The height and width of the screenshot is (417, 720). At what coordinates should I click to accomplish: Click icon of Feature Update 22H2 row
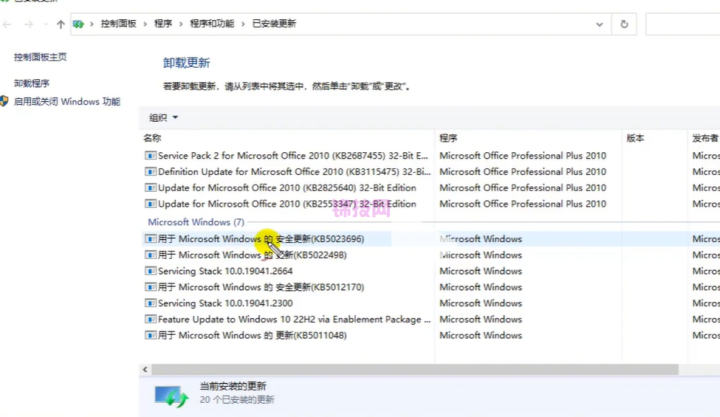tap(150, 319)
